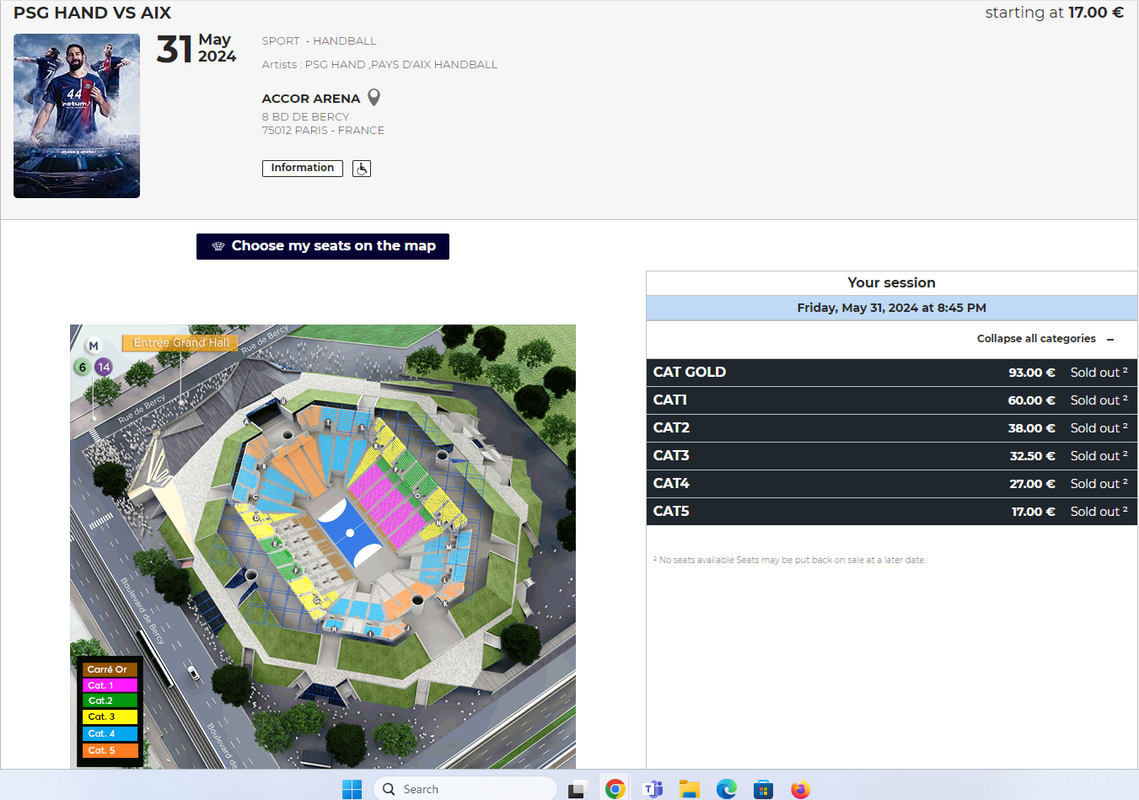Screen dimensions: 1139x800
Task: Expand the CAT3 32.50 € row
Action: (891, 456)
